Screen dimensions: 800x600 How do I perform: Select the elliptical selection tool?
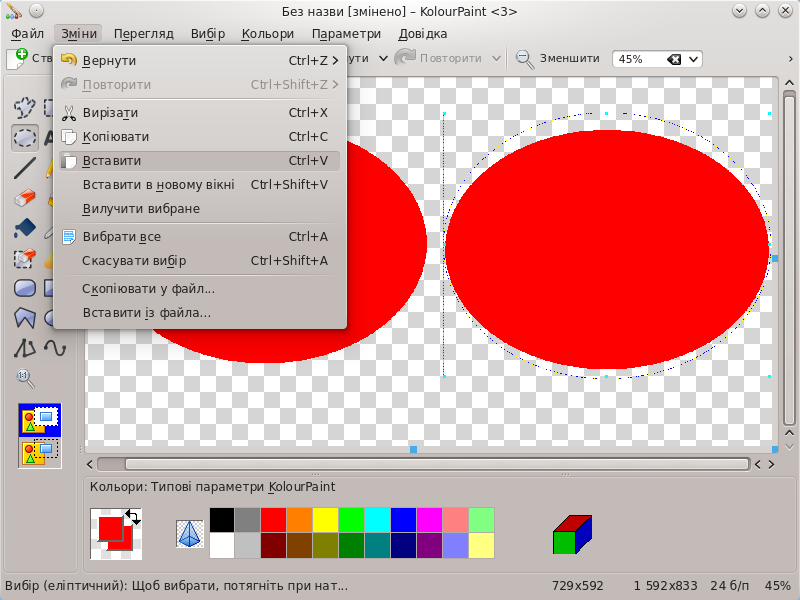click(24, 138)
